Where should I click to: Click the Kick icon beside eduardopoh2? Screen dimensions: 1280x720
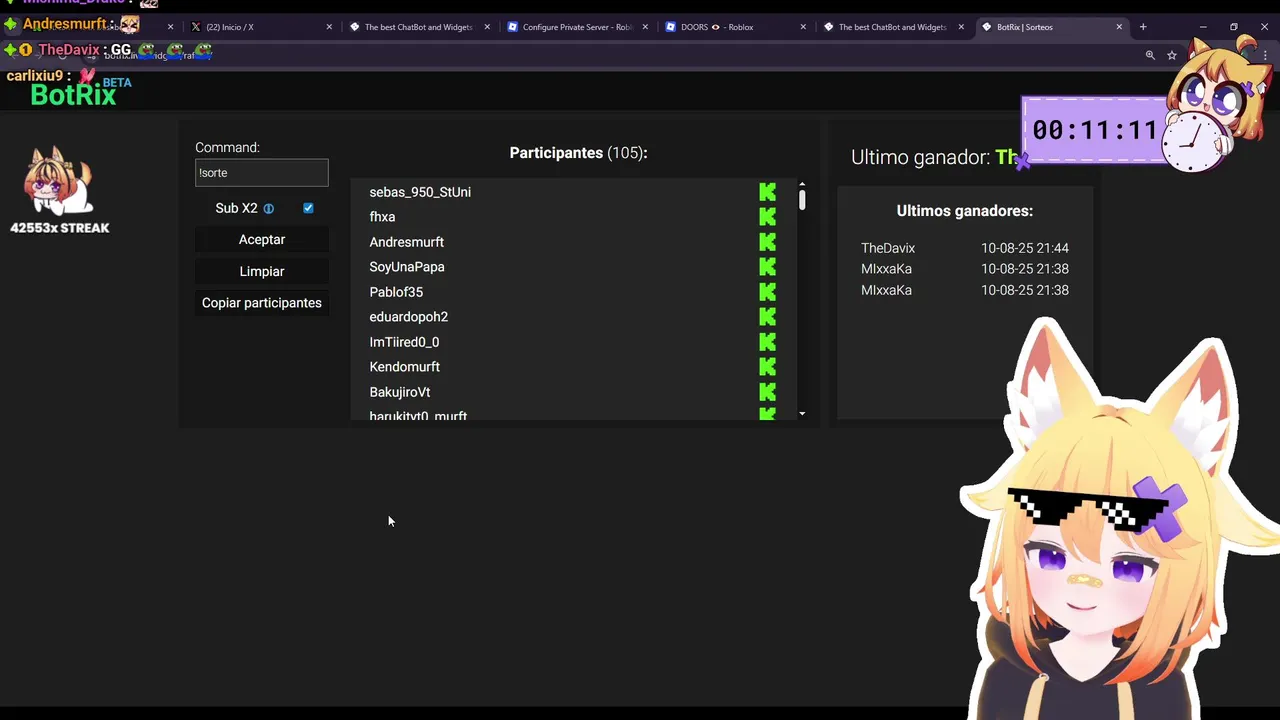pyautogui.click(x=767, y=317)
